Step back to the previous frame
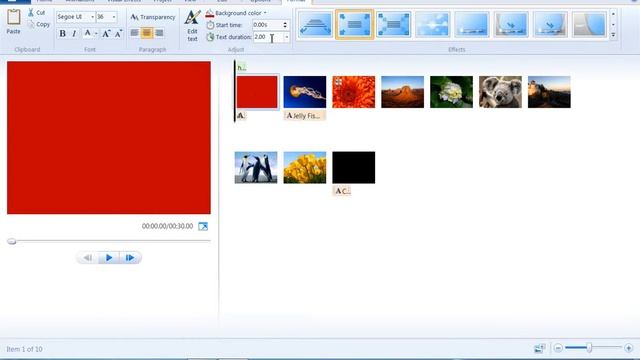This screenshot has width=640, height=360. click(87, 258)
